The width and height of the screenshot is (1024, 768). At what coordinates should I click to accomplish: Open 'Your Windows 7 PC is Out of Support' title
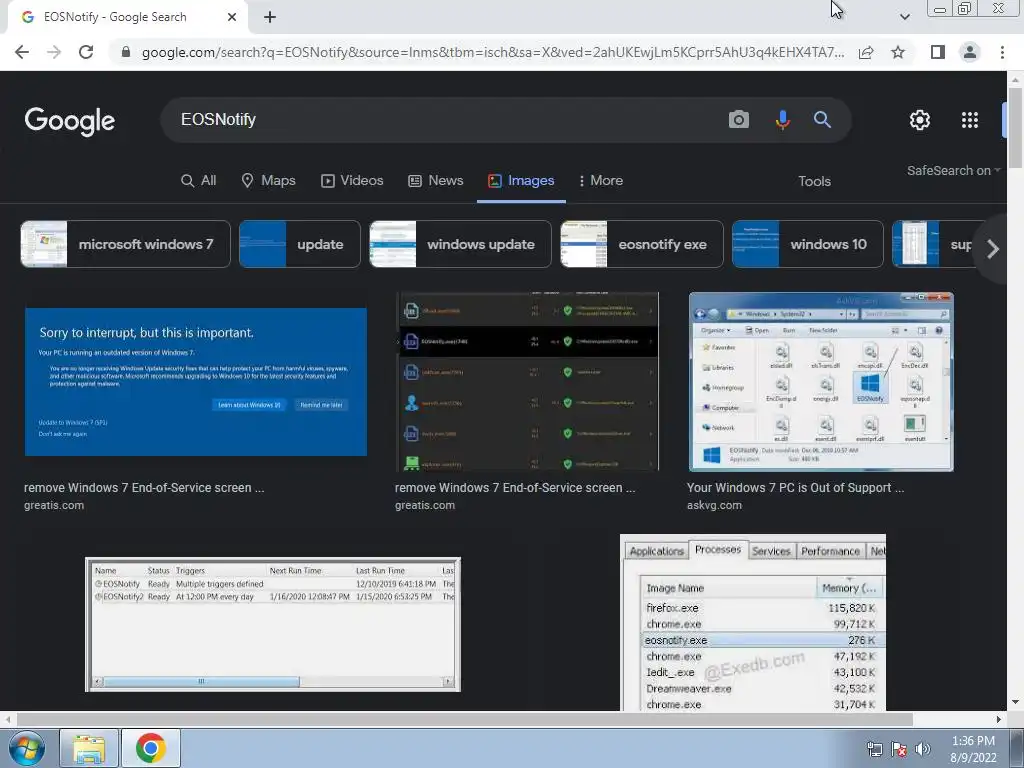click(795, 488)
